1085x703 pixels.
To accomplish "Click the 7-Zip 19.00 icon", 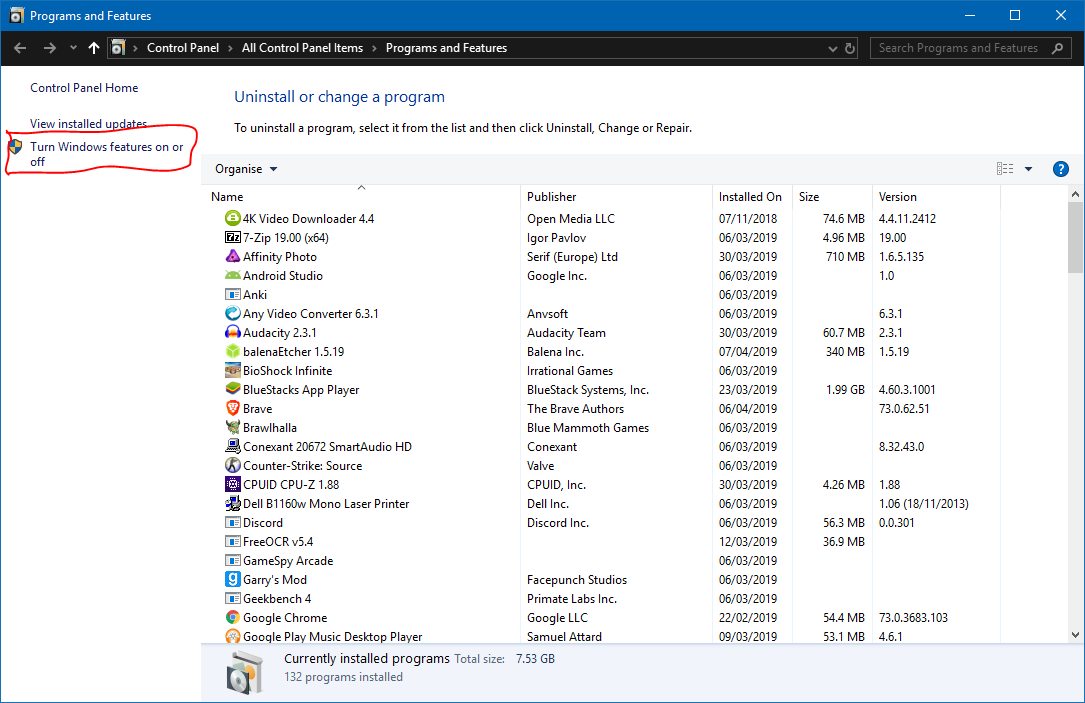I will coord(232,237).
